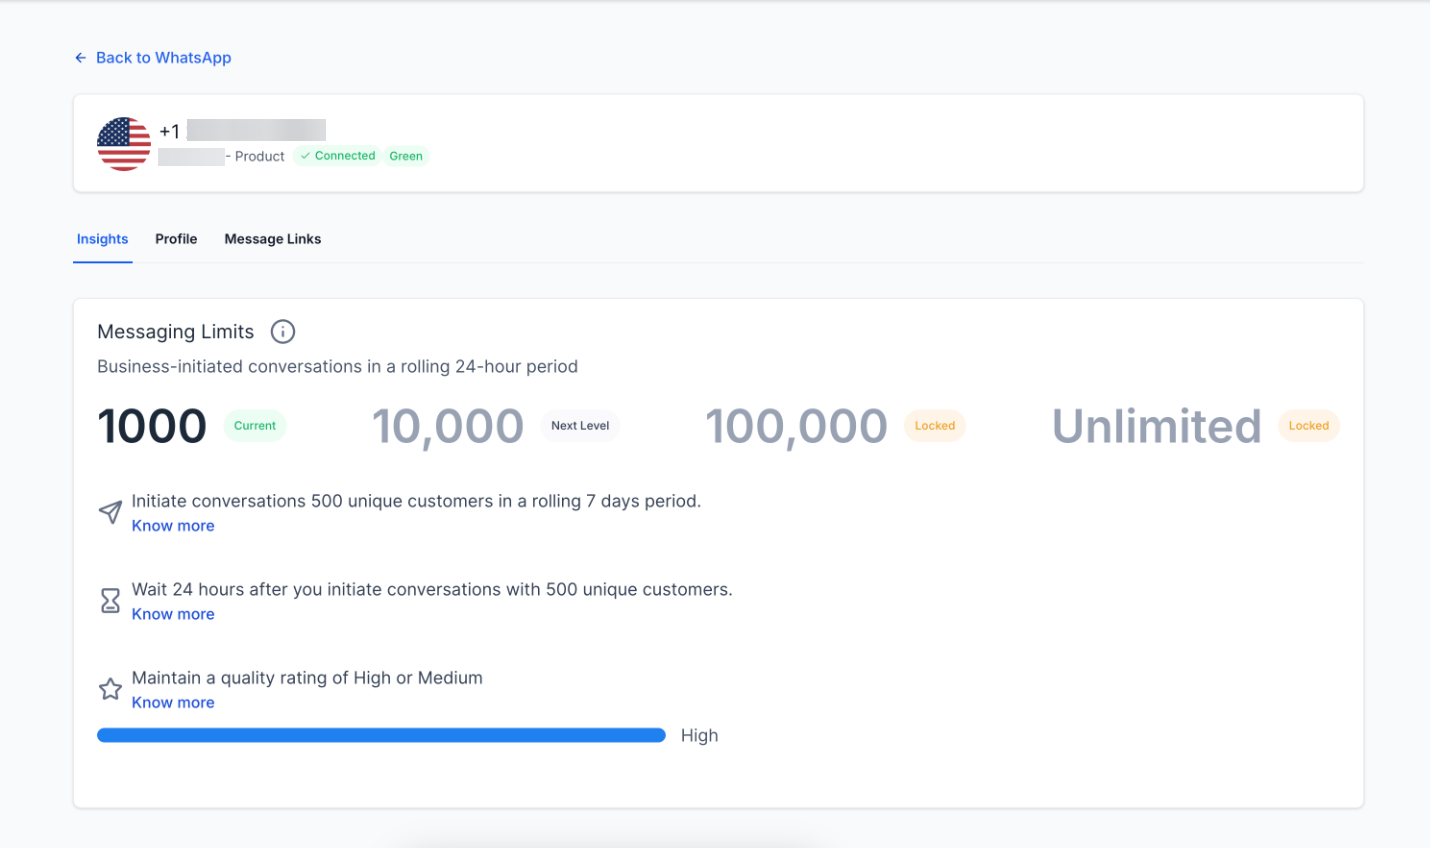Open the Messaging Limits info icon

point(283,332)
